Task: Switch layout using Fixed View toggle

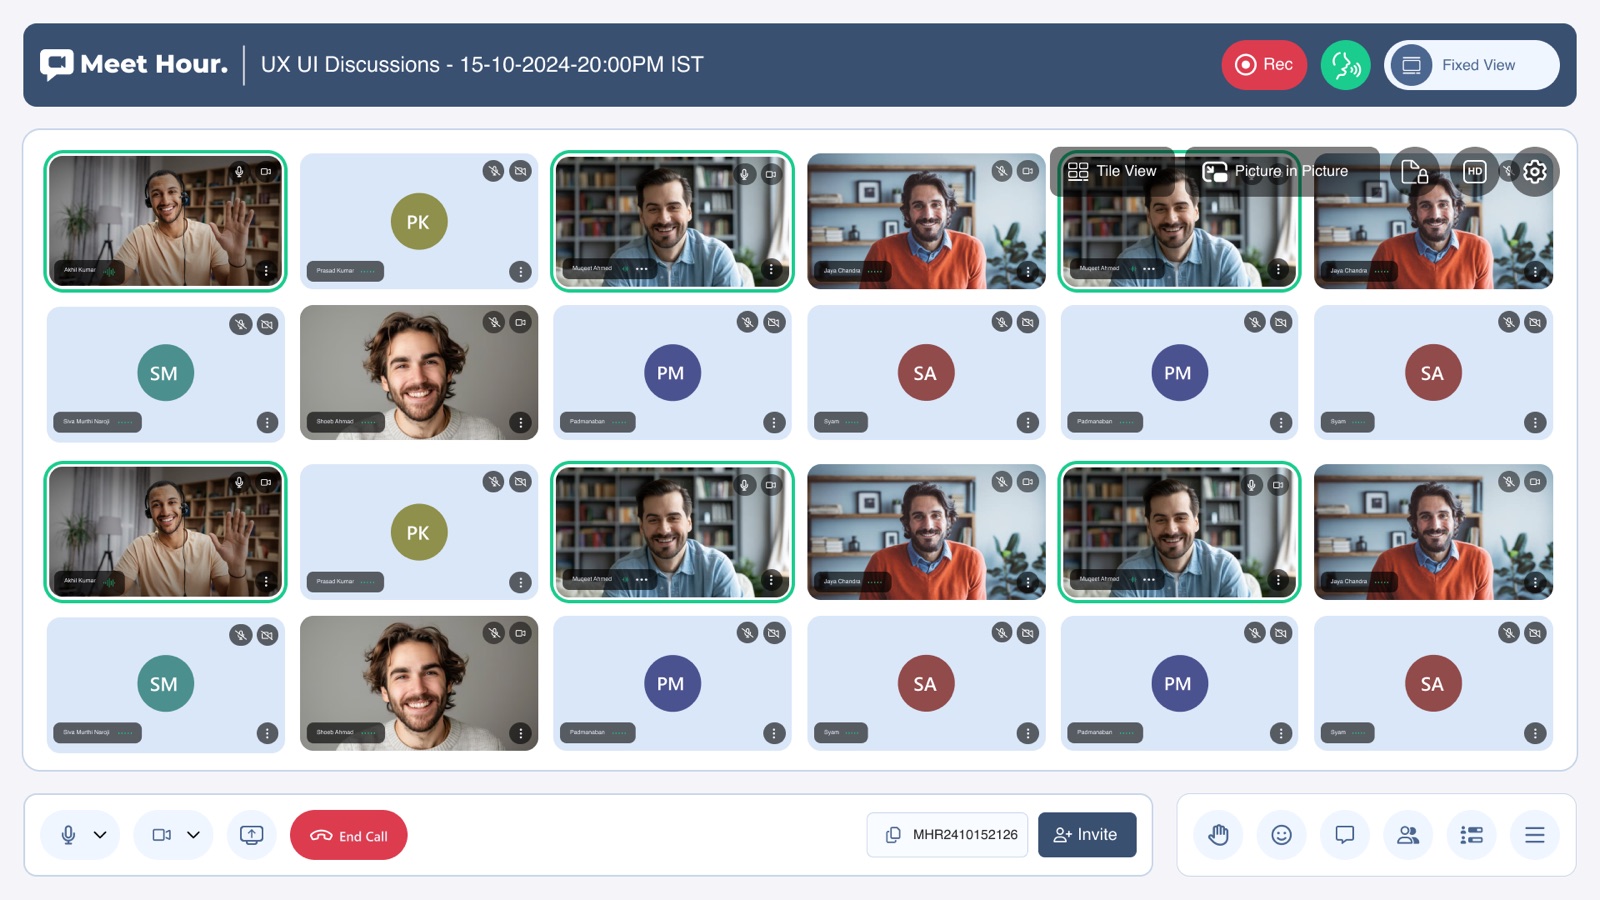Action: [x=1471, y=65]
